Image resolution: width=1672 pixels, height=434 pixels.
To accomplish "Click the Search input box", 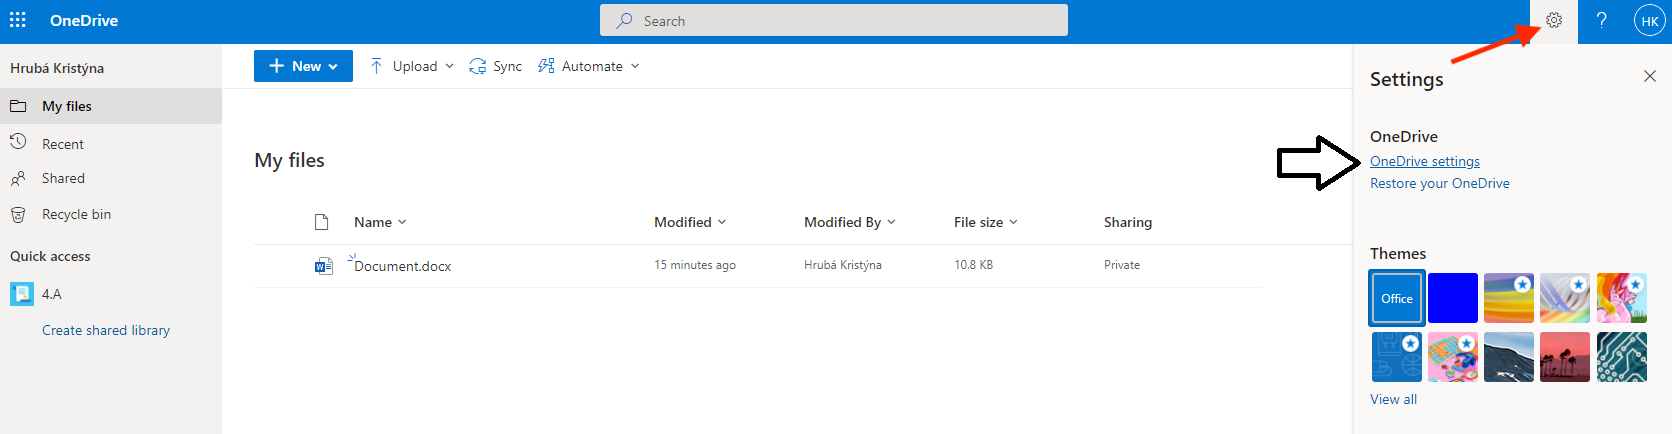I will point(834,20).
